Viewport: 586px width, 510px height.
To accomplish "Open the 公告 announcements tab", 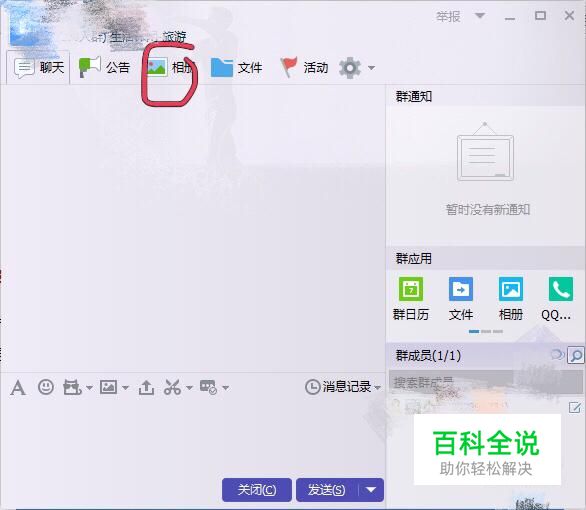I will coord(104,68).
